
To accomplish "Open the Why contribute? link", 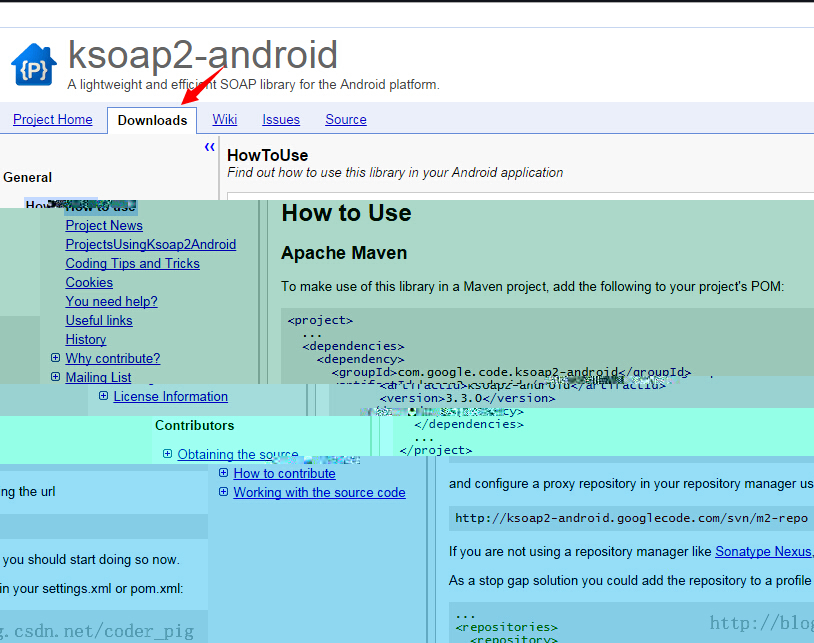I will pos(113,359).
